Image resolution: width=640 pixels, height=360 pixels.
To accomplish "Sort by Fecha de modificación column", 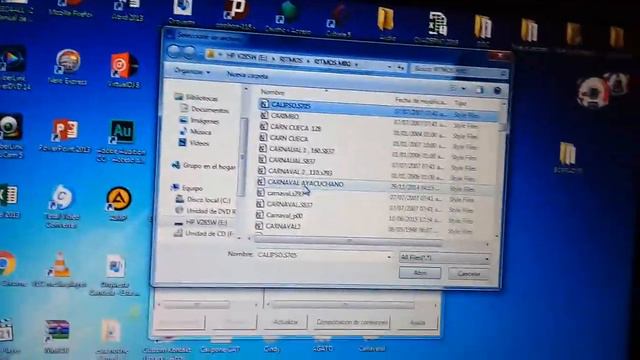I will pos(420,100).
